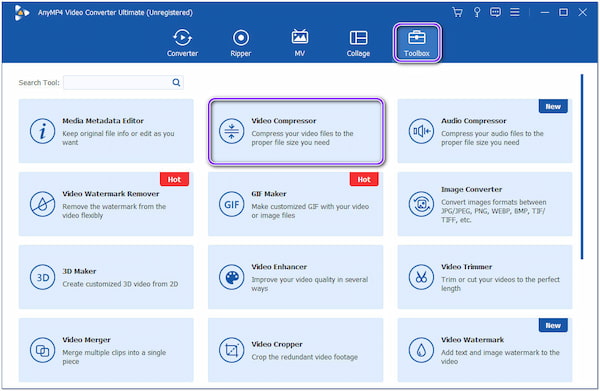The image size is (600, 391).
Task: Click the GIF Maker icon
Action: click(232, 204)
